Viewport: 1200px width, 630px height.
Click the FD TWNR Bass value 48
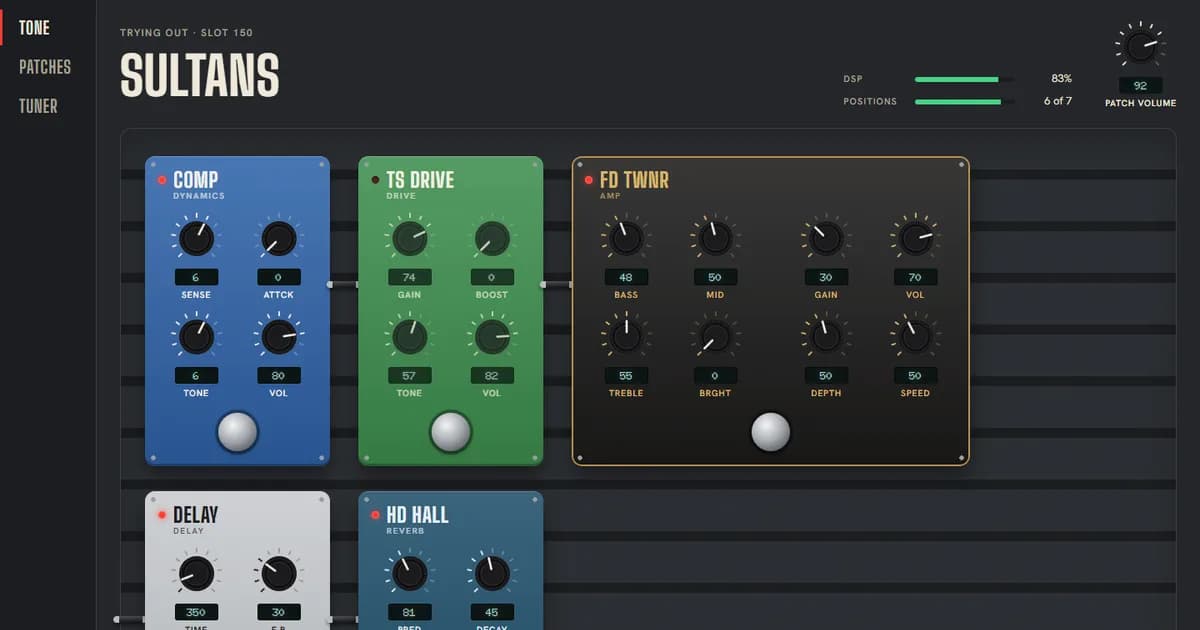point(626,277)
